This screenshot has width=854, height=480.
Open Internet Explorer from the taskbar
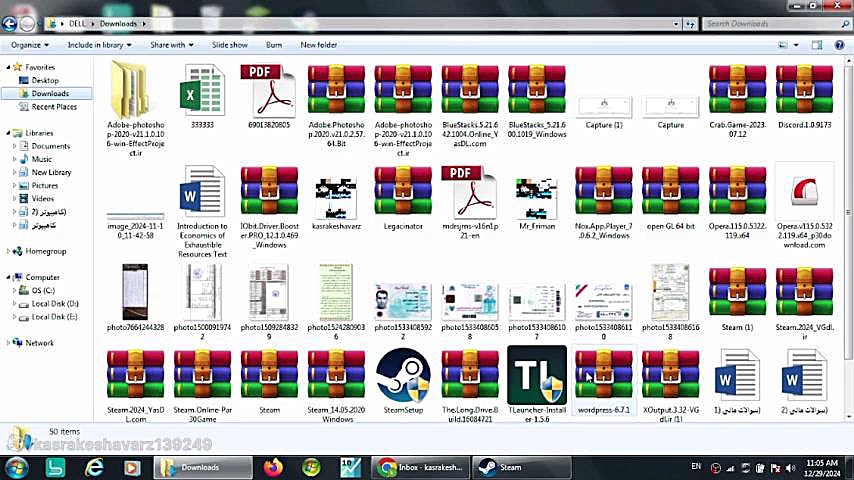coord(94,467)
